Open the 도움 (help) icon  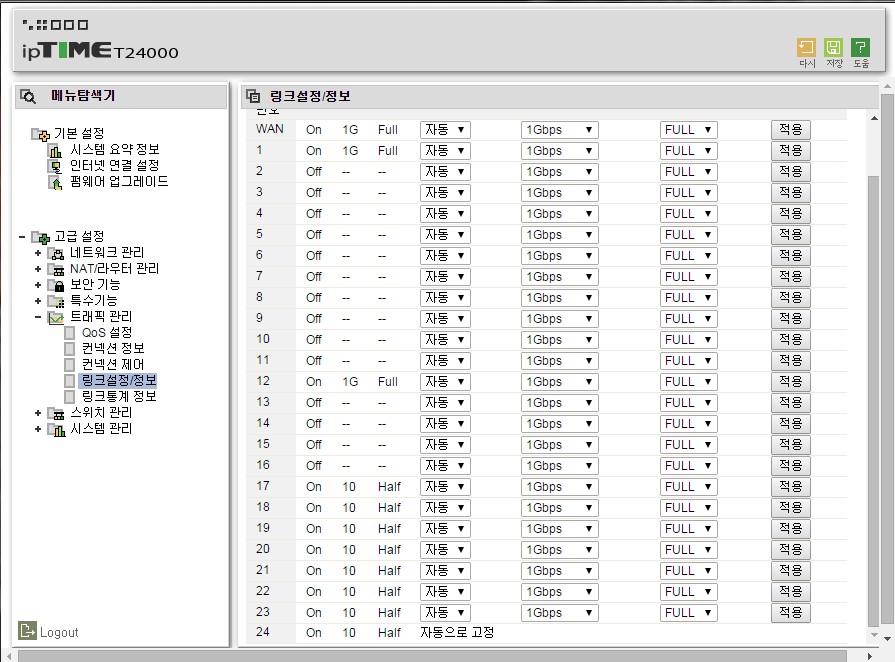pos(860,47)
